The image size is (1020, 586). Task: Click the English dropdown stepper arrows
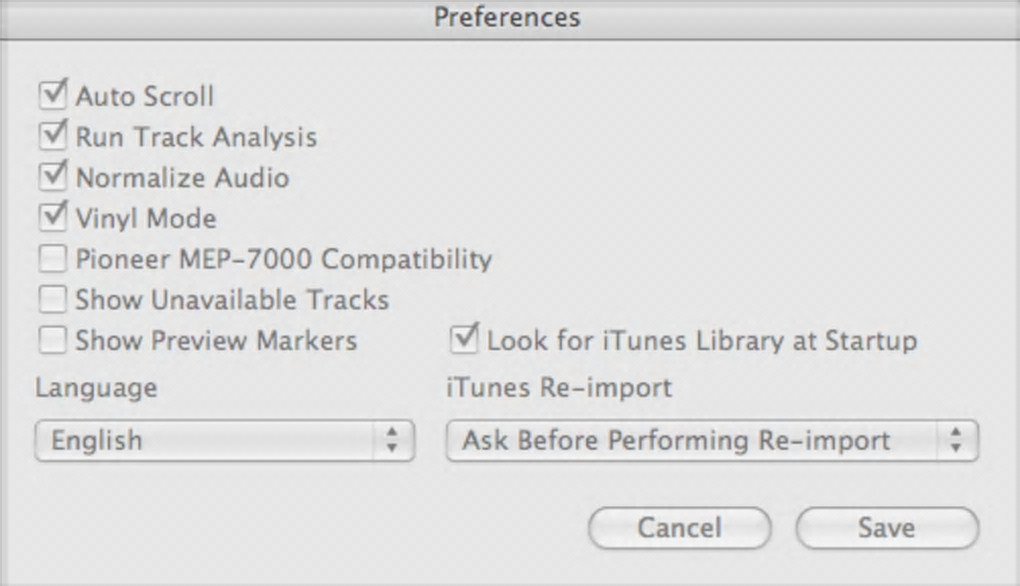click(x=392, y=441)
